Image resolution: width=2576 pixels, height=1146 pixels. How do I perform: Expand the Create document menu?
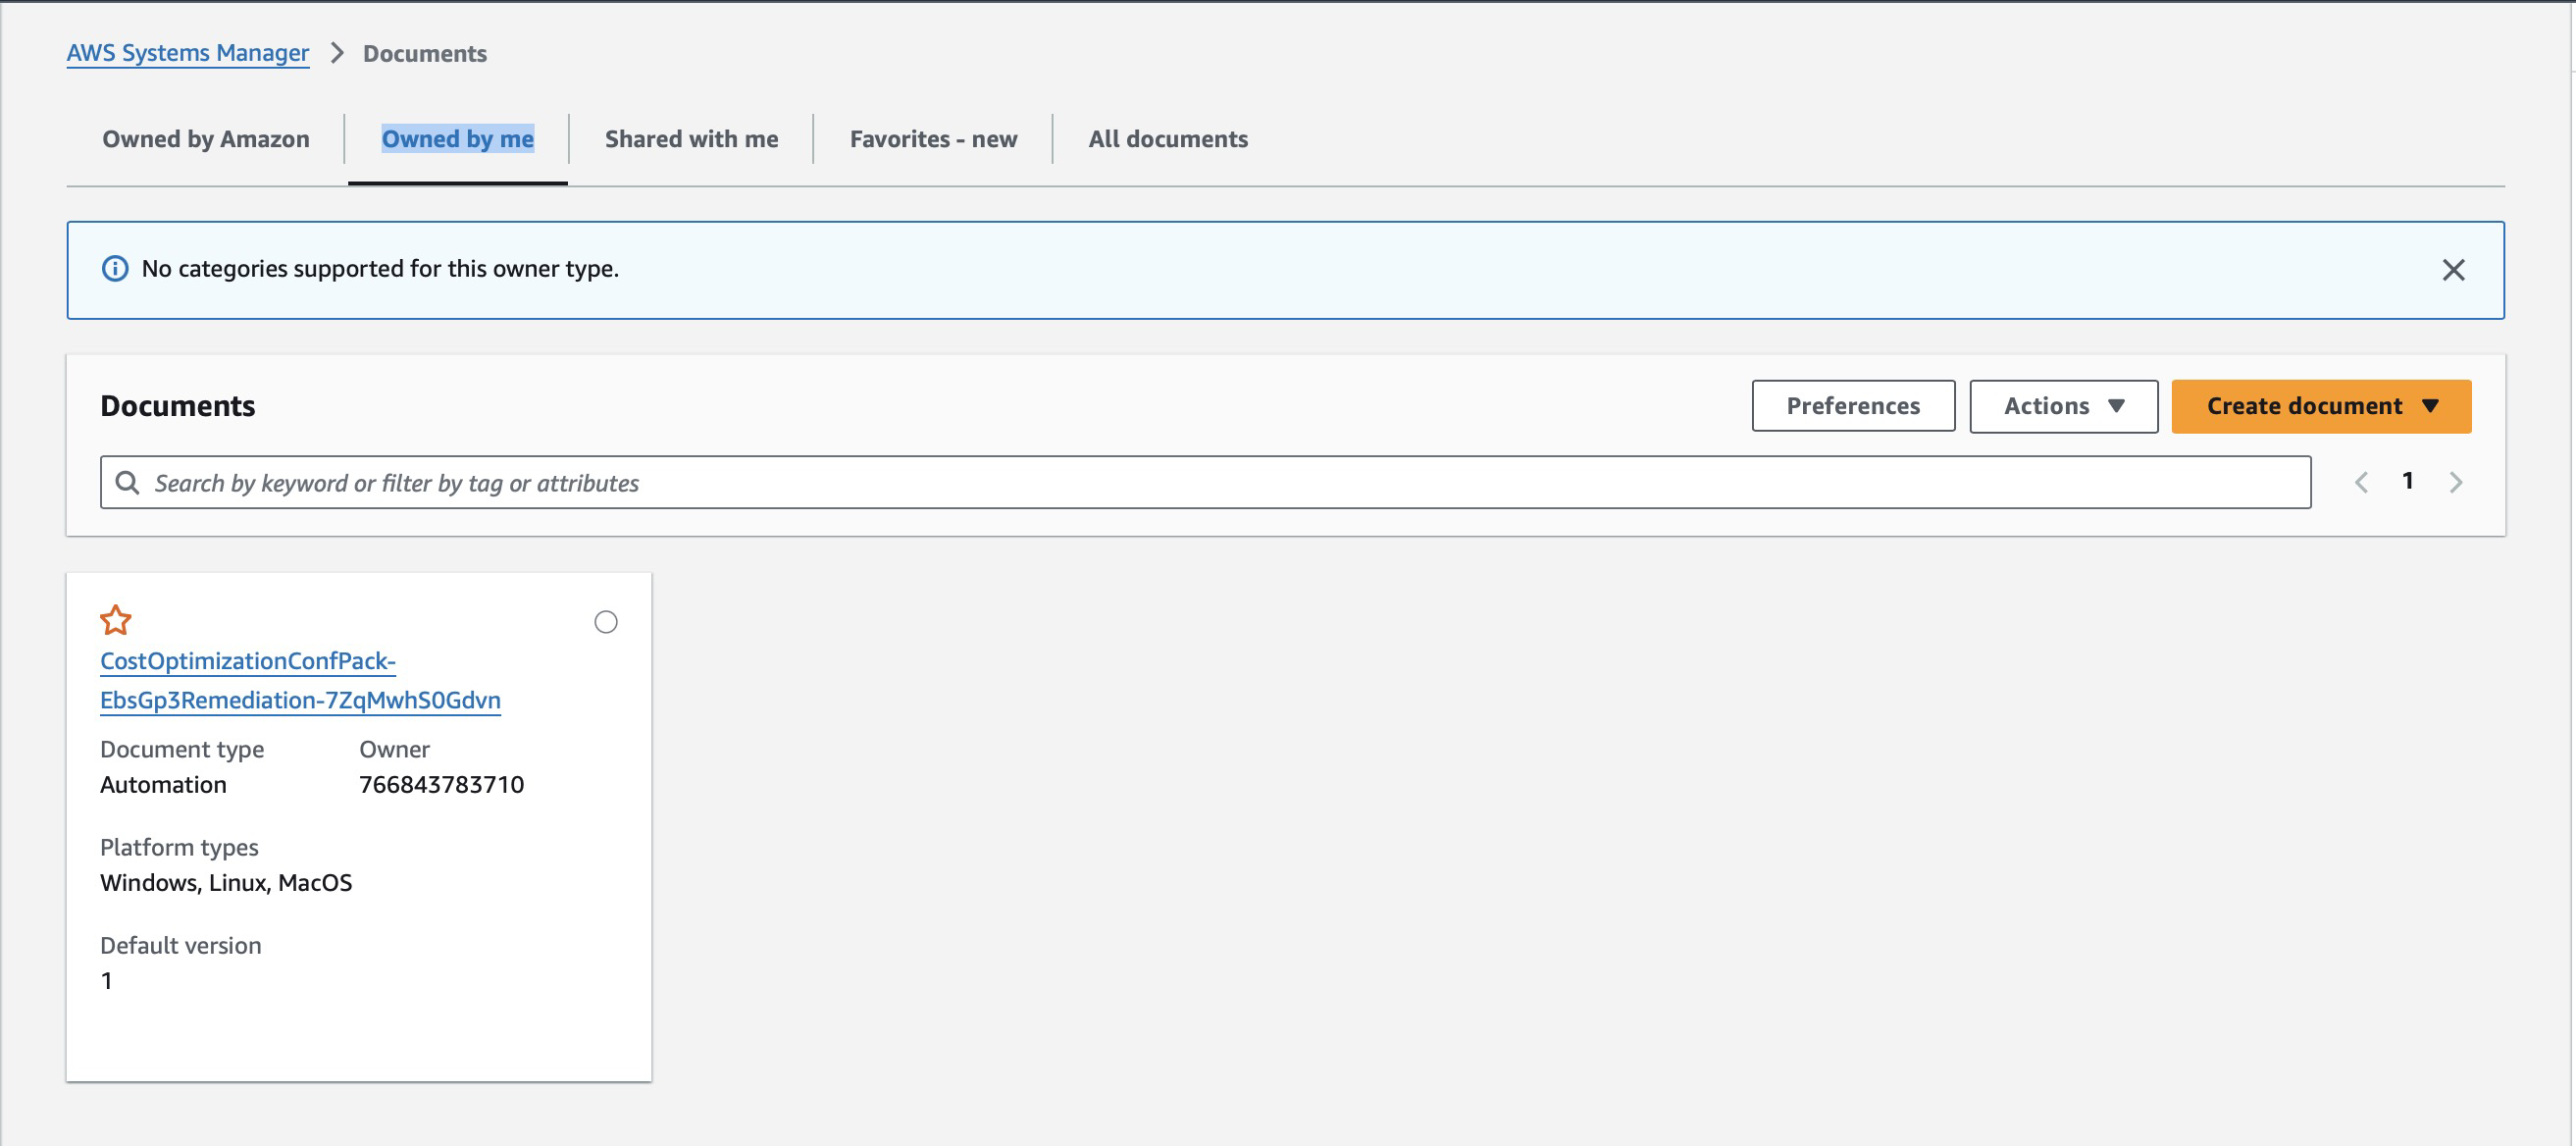[2320, 406]
